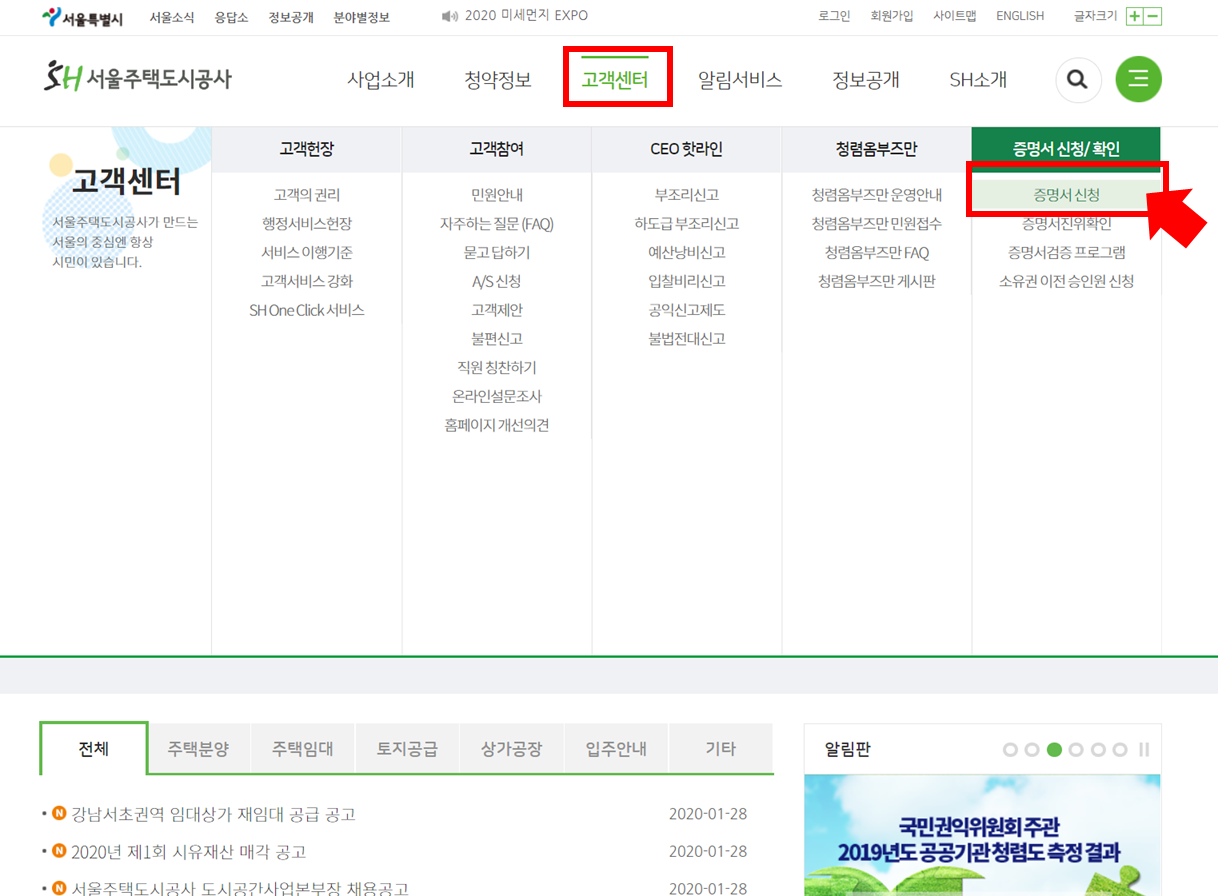Switch to the 토지공급 tab
The height and width of the screenshot is (896, 1218).
(407, 748)
